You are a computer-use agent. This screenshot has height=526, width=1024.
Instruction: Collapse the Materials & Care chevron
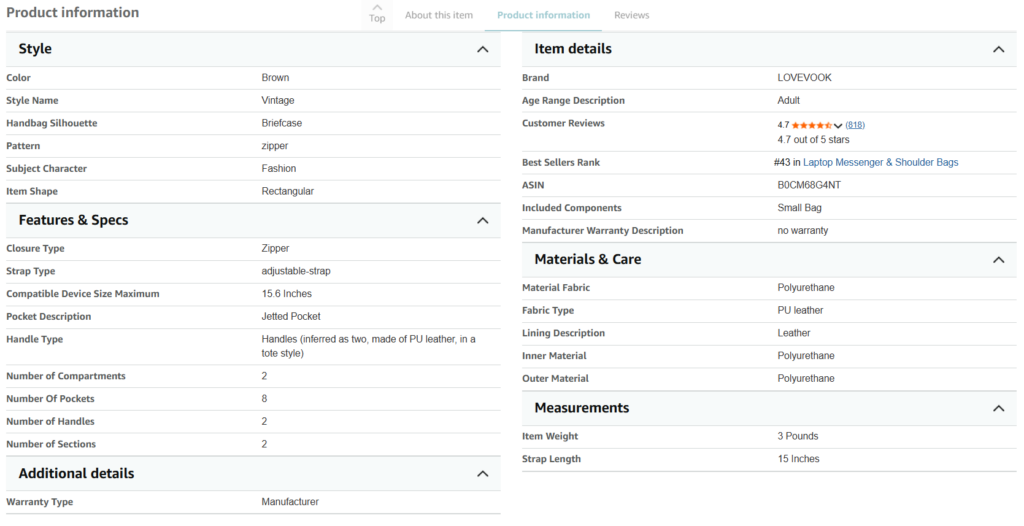coord(999,259)
